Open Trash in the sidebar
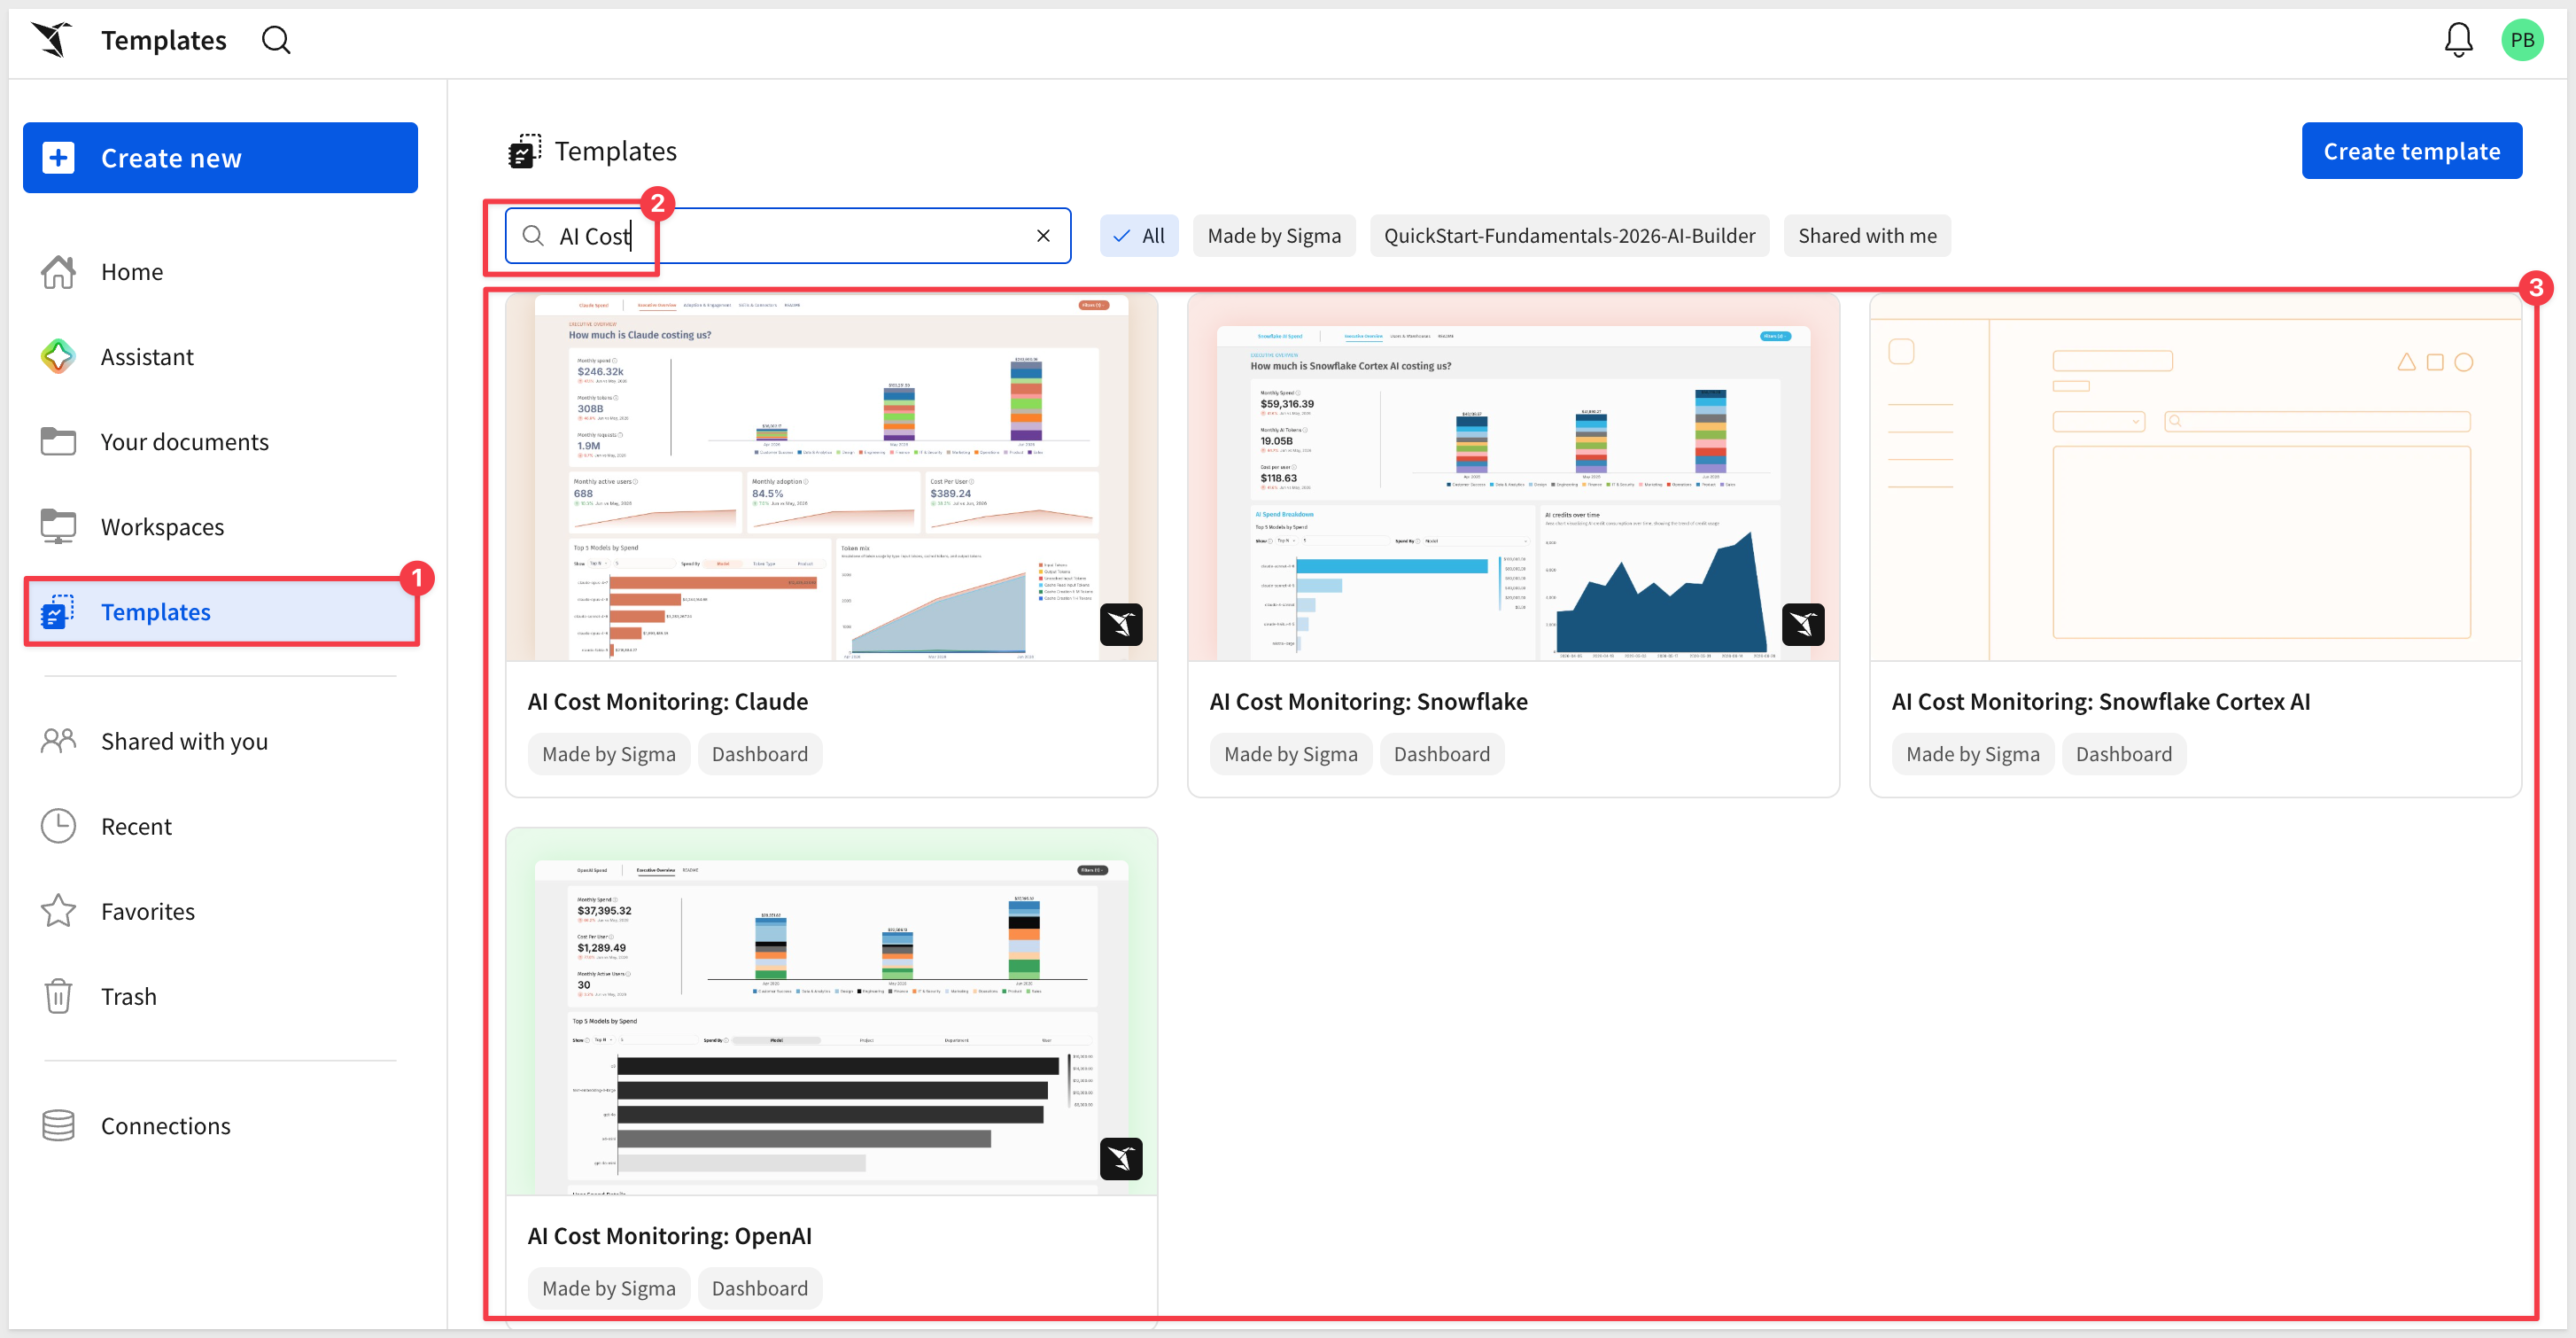The height and width of the screenshot is (1338, 2576). [220, 996]
